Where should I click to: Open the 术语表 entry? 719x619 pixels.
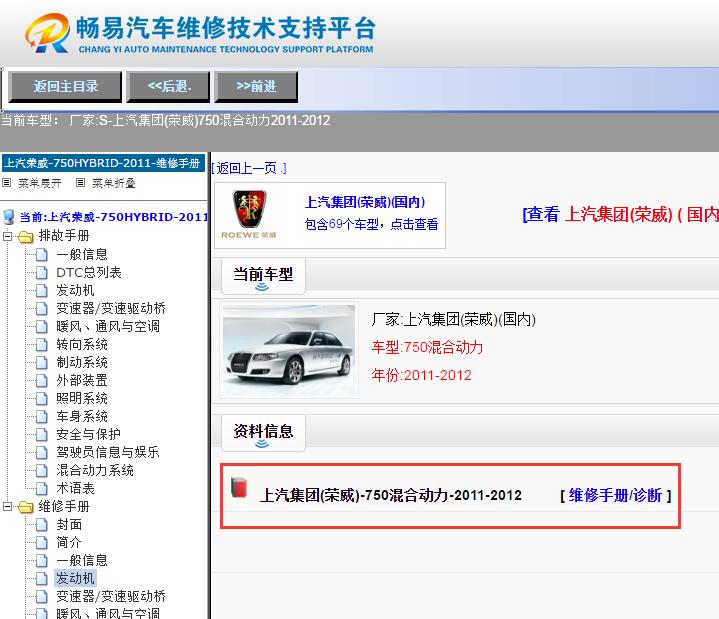75,489
